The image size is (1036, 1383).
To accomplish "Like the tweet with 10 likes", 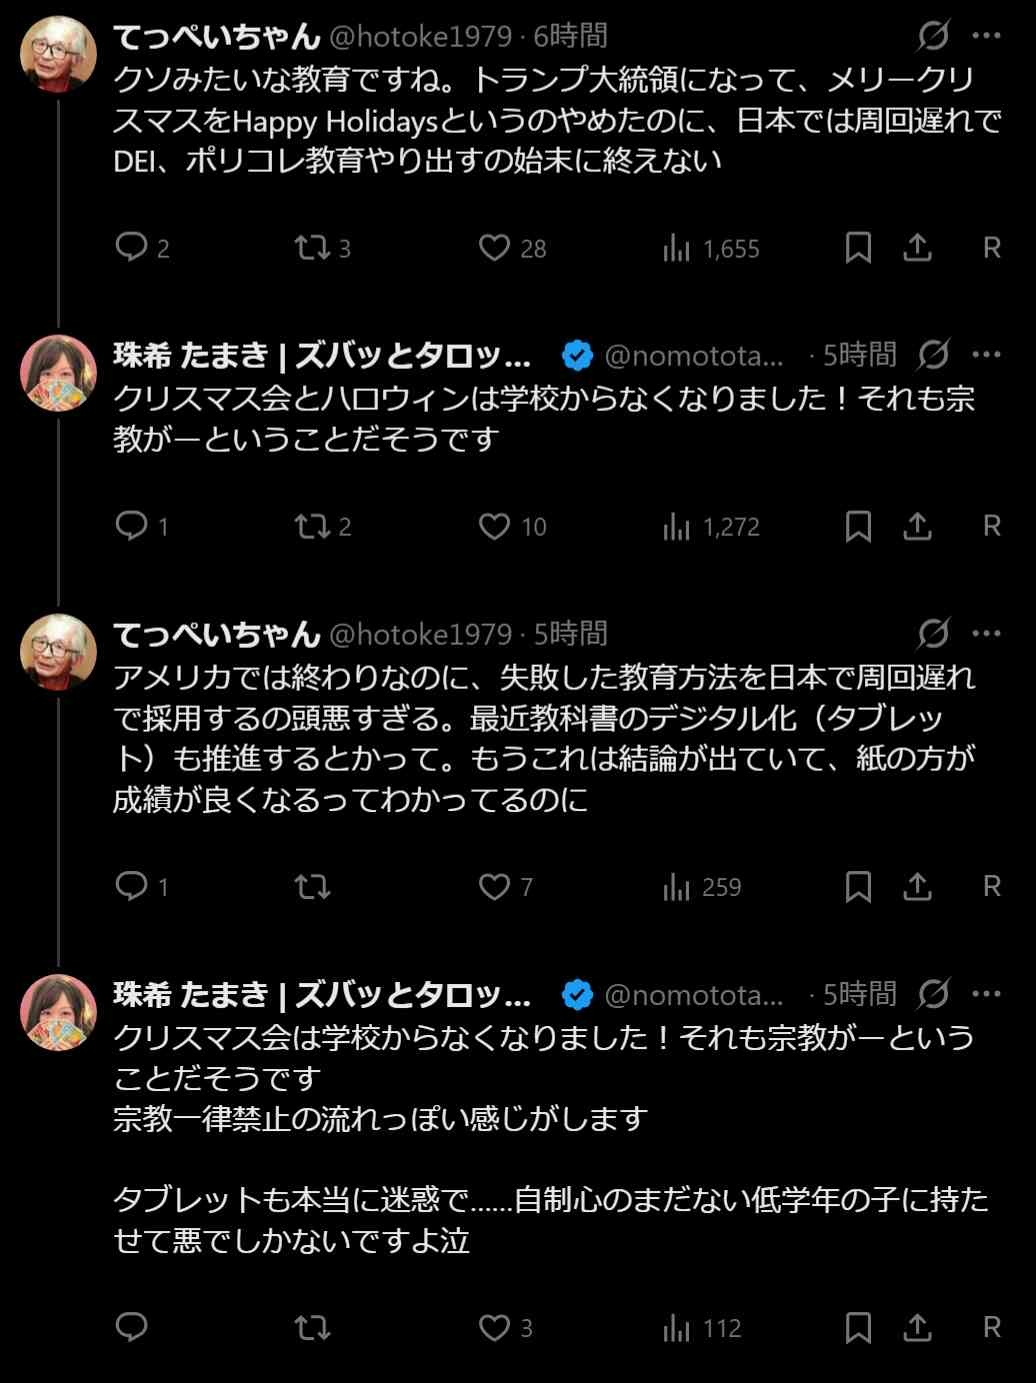I will (x=494, y=526).
